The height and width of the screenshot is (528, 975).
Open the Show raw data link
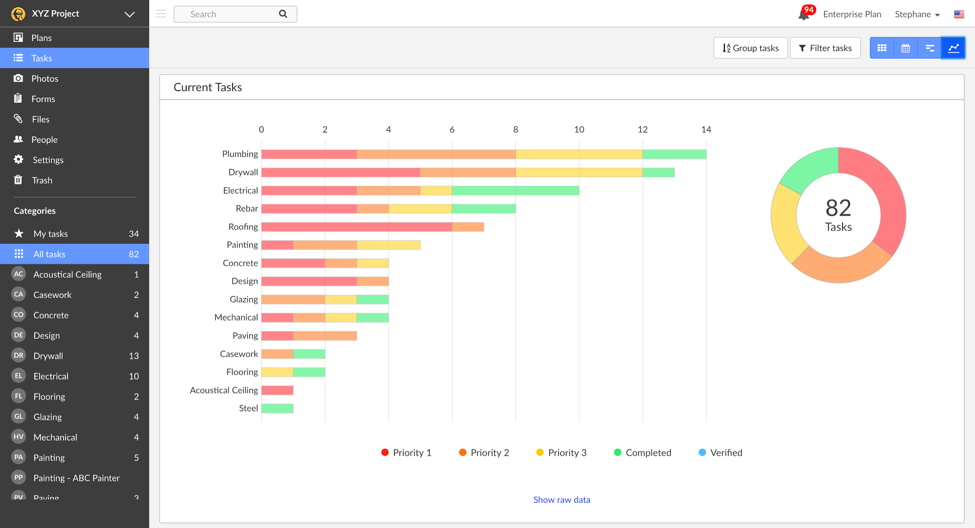(x=561, y=500)
